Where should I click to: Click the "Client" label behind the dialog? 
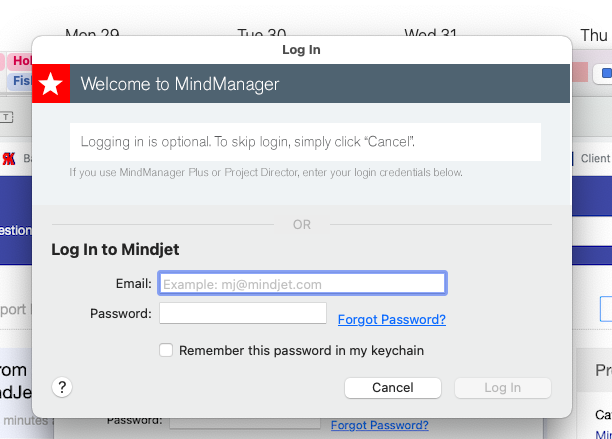pyautogui.click(x=595, y=158)
